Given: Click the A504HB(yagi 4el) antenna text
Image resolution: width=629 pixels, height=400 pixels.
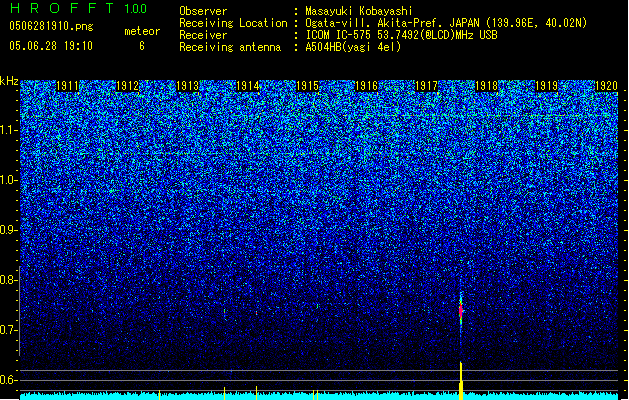Looking at the screenshot, I should pyautogui.click(x=353, y=47).
